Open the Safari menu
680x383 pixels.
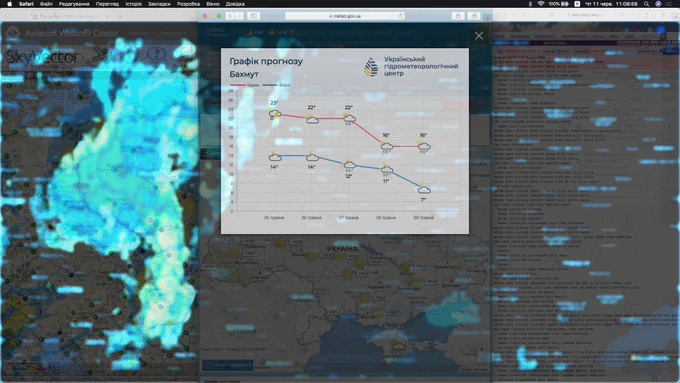26,4
